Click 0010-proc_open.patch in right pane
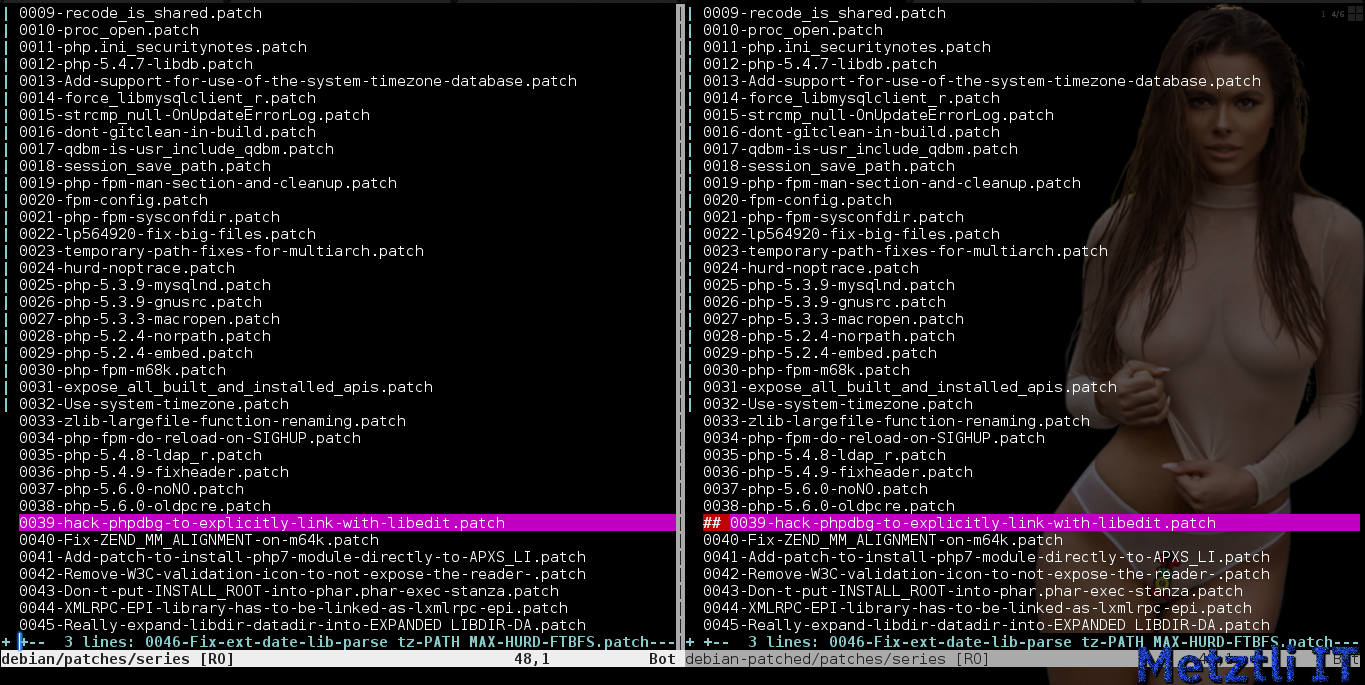 (793, 30)
